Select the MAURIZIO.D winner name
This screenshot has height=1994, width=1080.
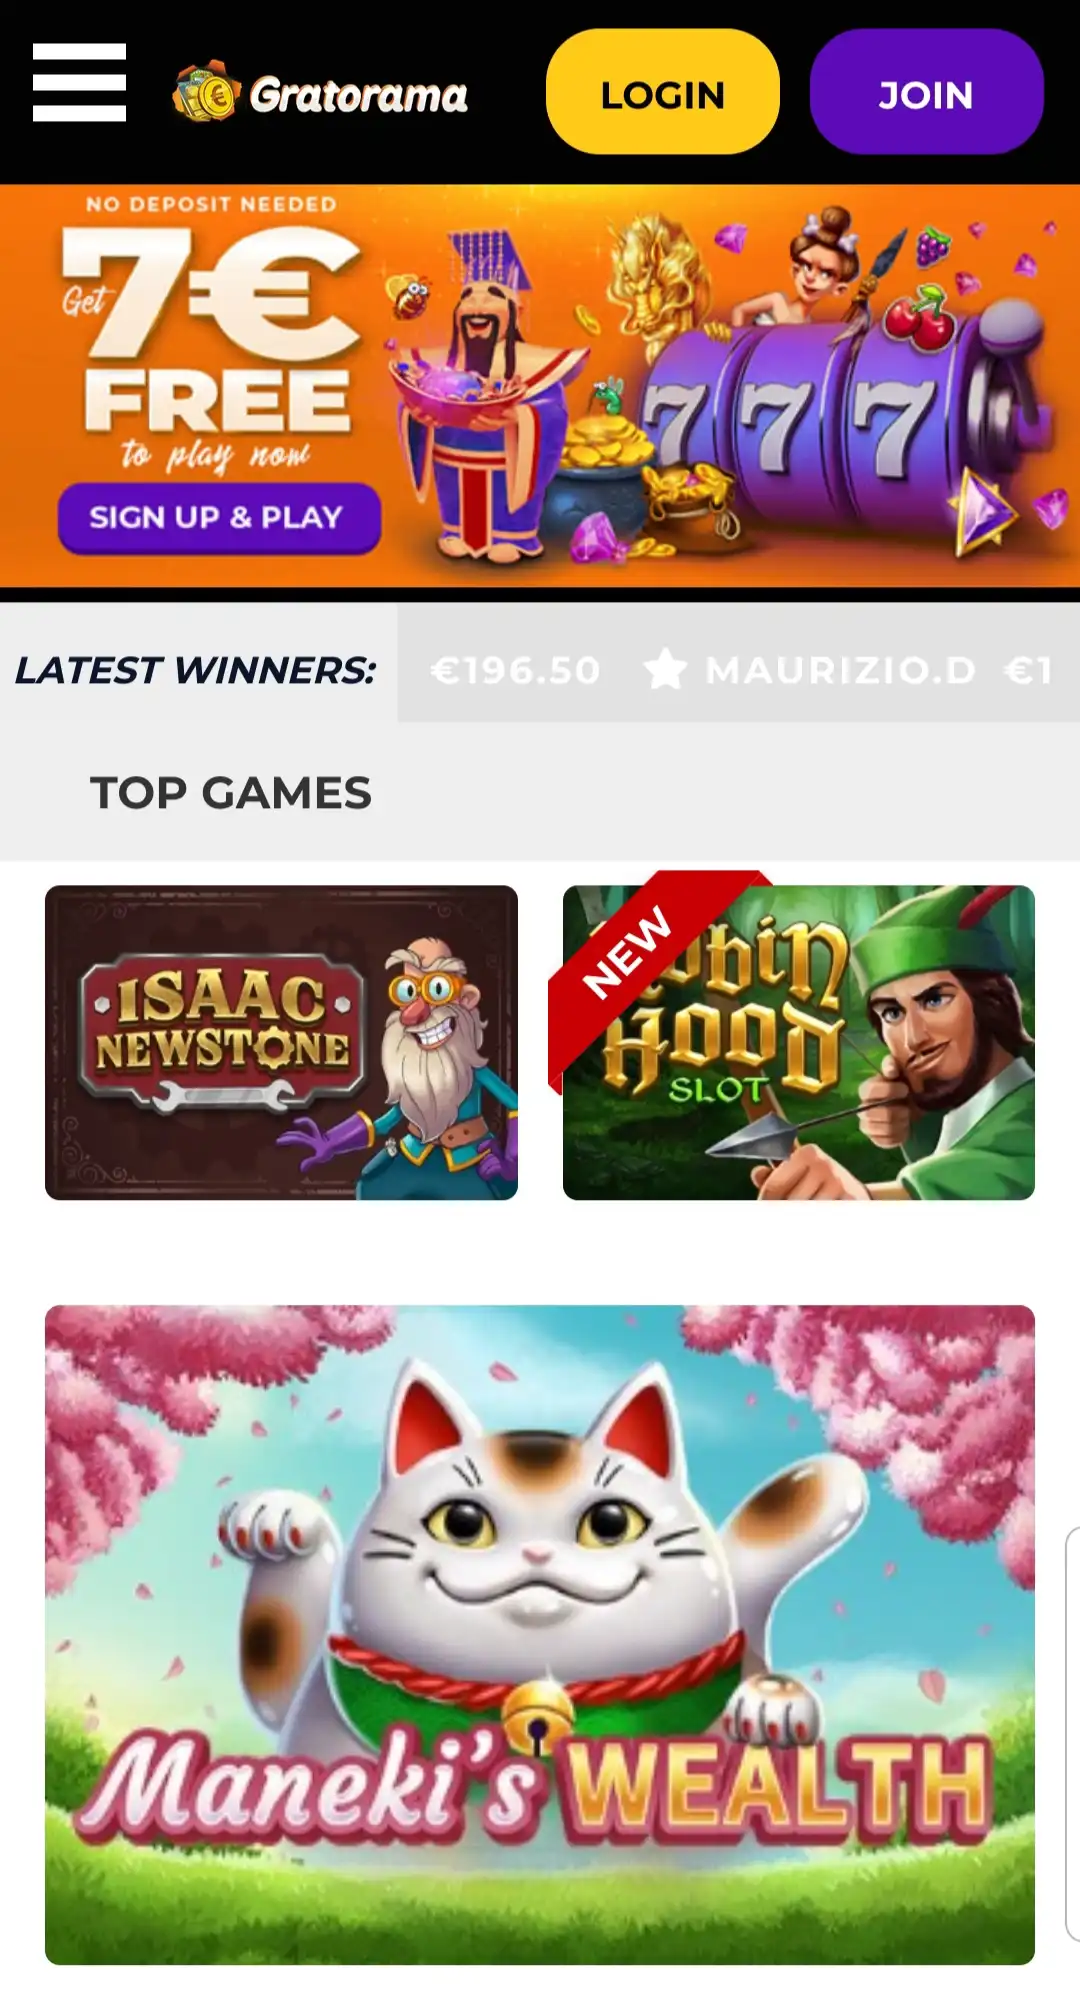coord(840,670)
